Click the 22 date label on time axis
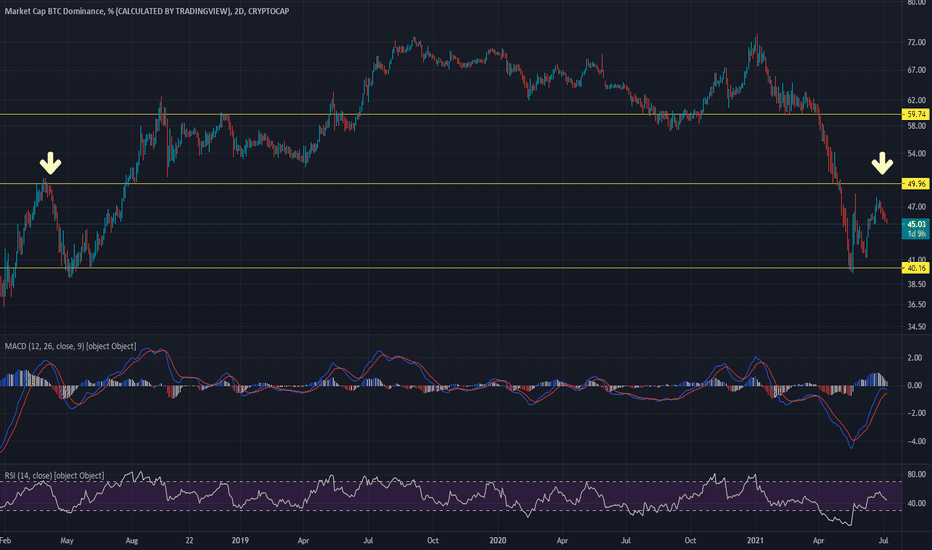 point(189,540)
